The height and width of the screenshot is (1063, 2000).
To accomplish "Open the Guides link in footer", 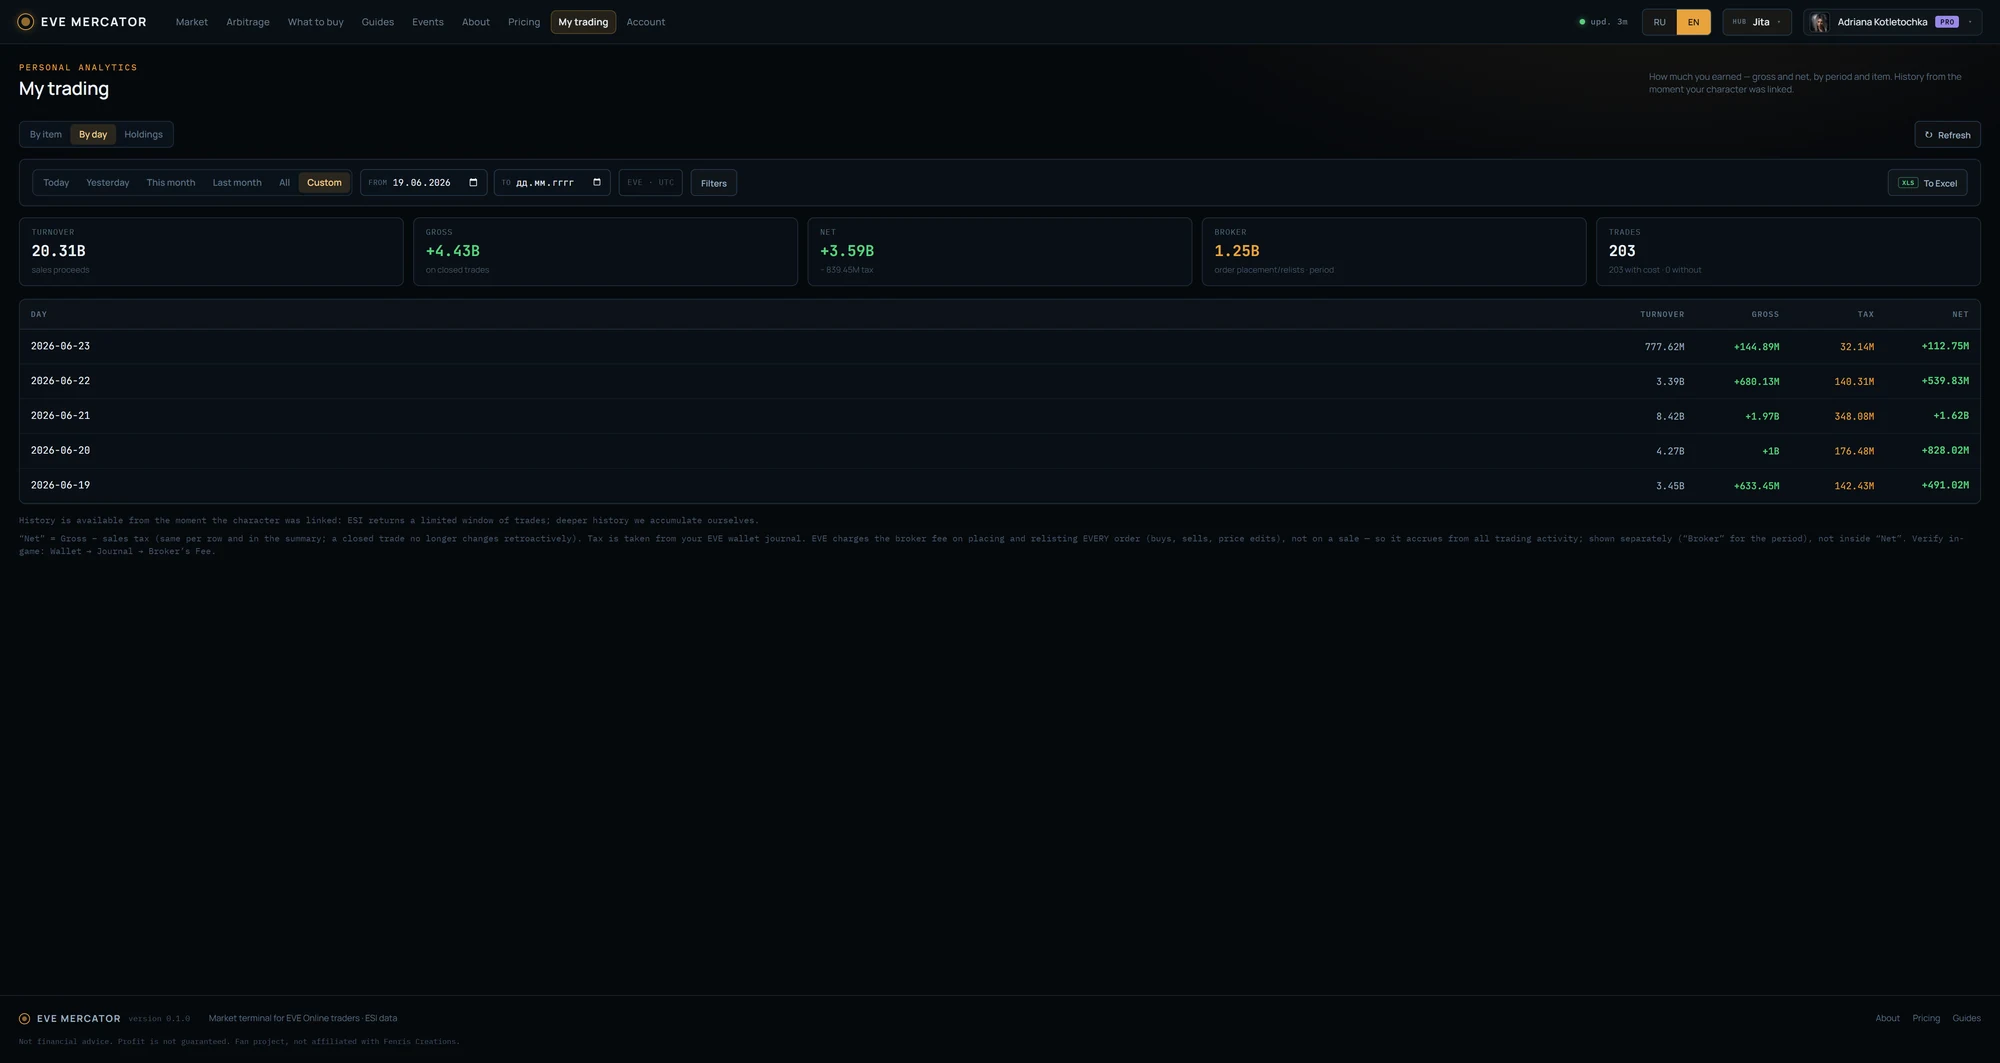I will pos(1966,1018).
